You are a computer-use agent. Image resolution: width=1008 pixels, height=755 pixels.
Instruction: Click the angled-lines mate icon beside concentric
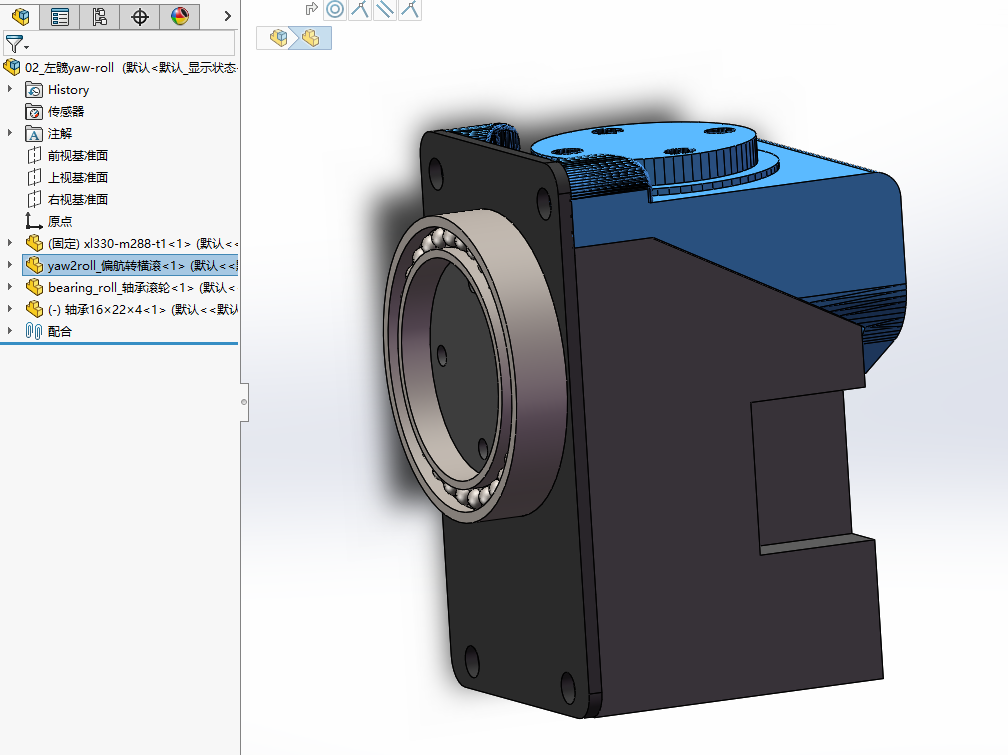(360, 9)
